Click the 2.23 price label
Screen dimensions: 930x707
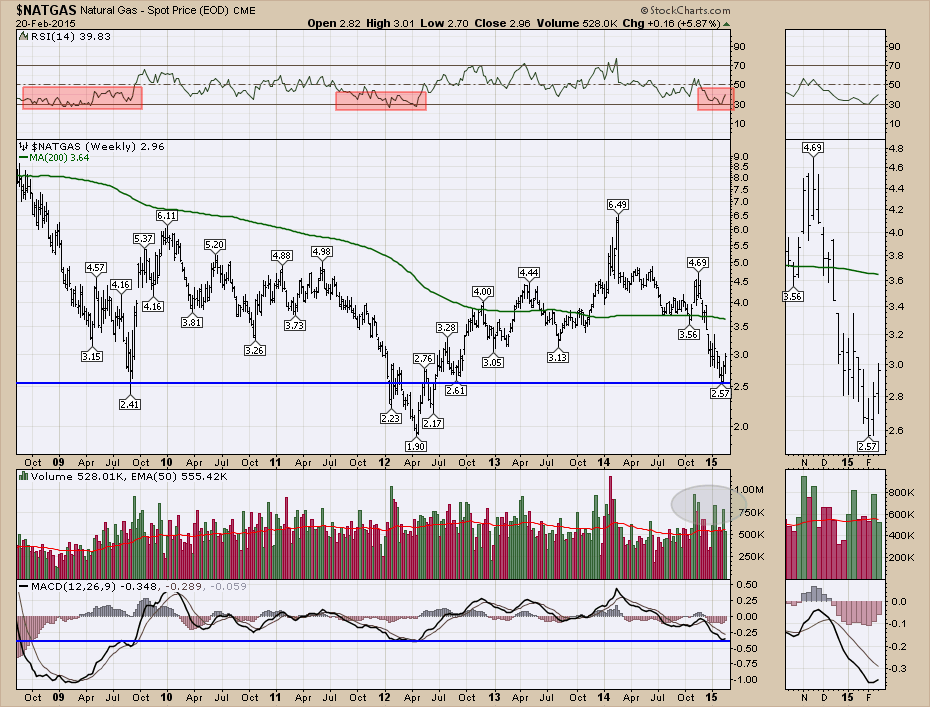[x=391, y=418]
